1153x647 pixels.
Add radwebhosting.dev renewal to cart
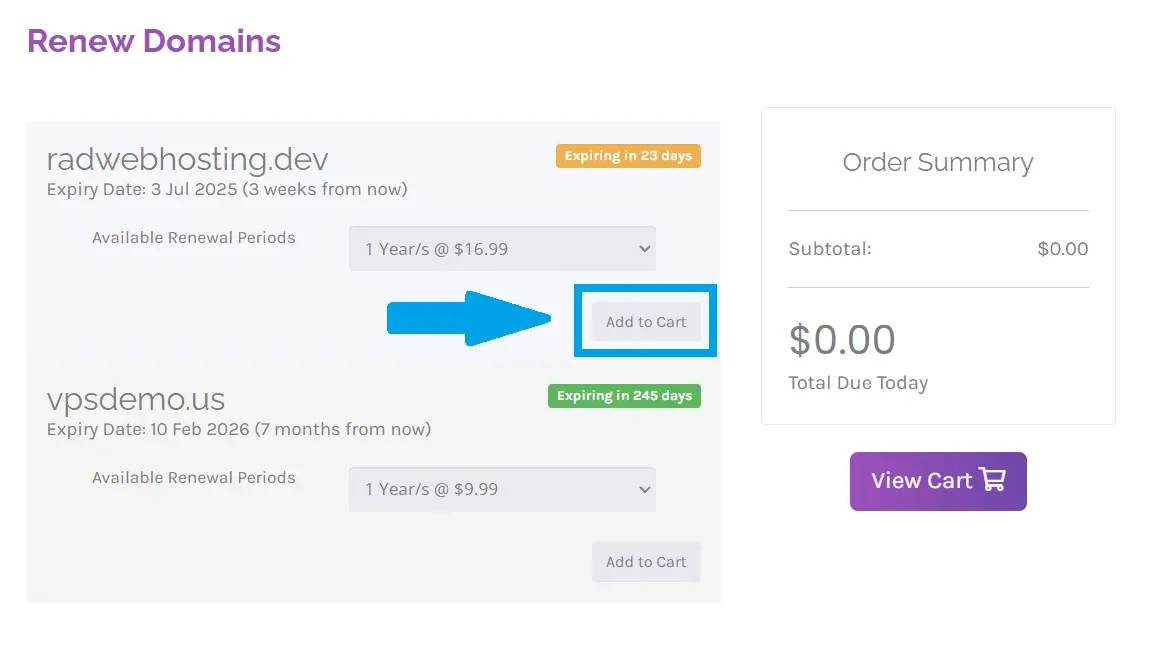coord(646,322)
